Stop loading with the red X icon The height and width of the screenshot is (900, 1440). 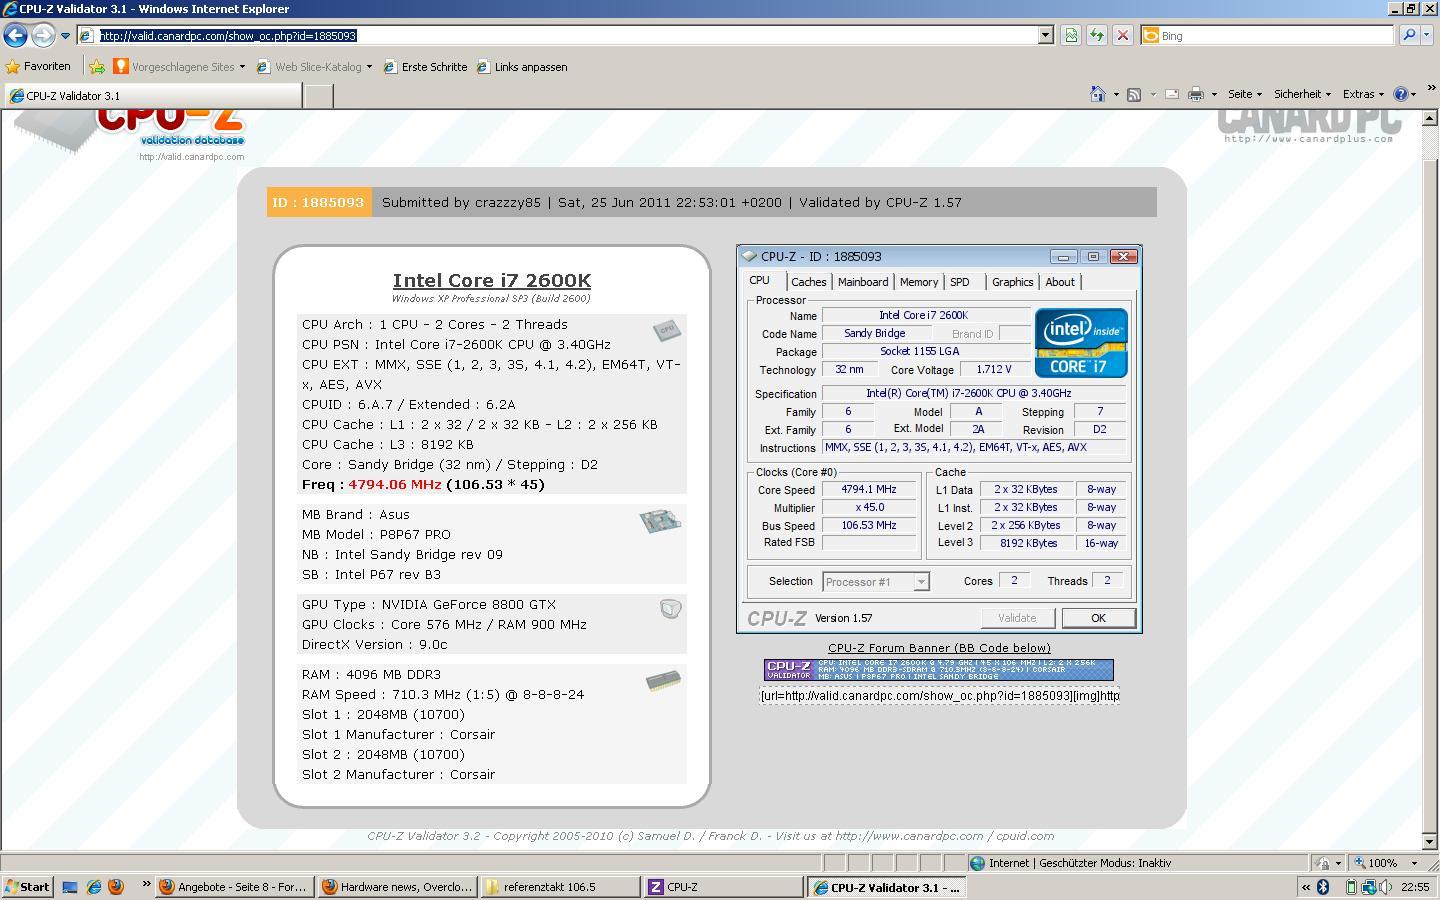click(1123, 35)
